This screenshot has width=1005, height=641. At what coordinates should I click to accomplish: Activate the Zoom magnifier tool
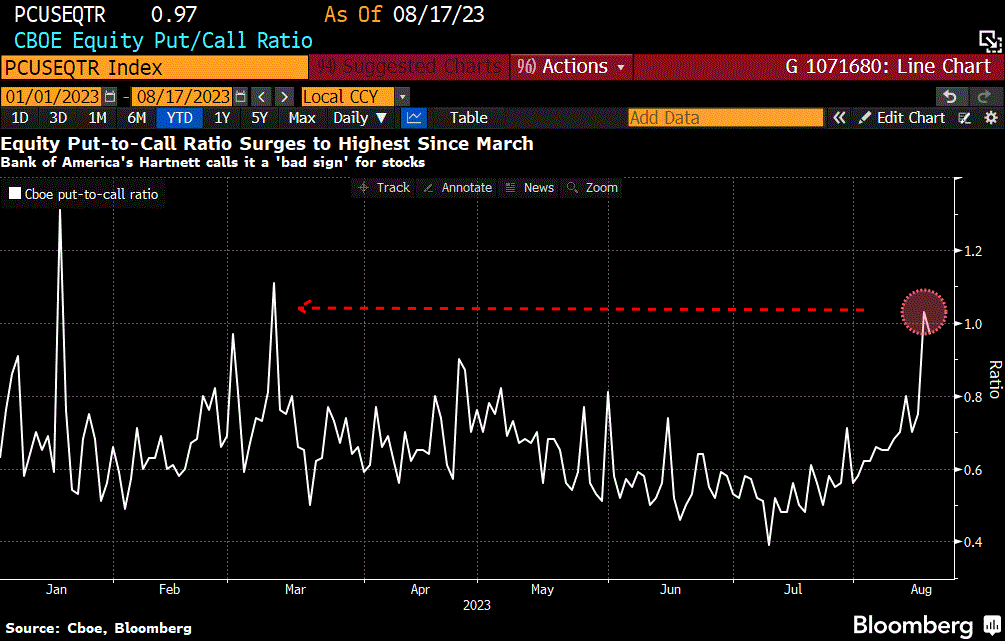tap(592, 188)
